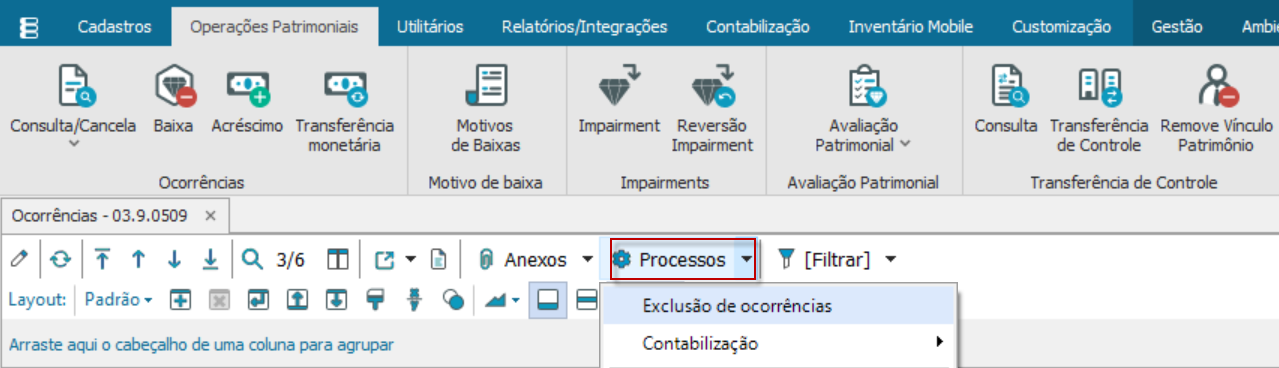This screenshot has width=1279, height=368.
Task: Close the Ocorrências - 03.9.0509 tab
Action: 210,216
